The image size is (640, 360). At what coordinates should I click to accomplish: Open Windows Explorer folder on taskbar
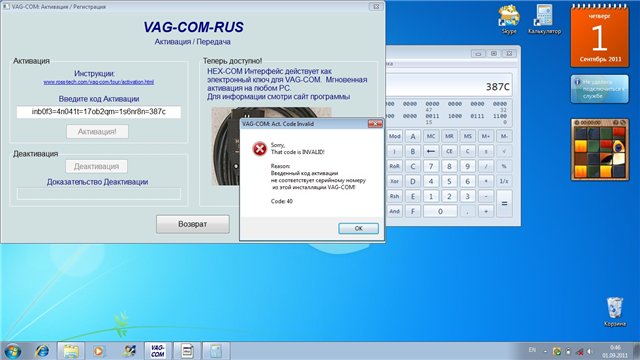coord(71,351)
